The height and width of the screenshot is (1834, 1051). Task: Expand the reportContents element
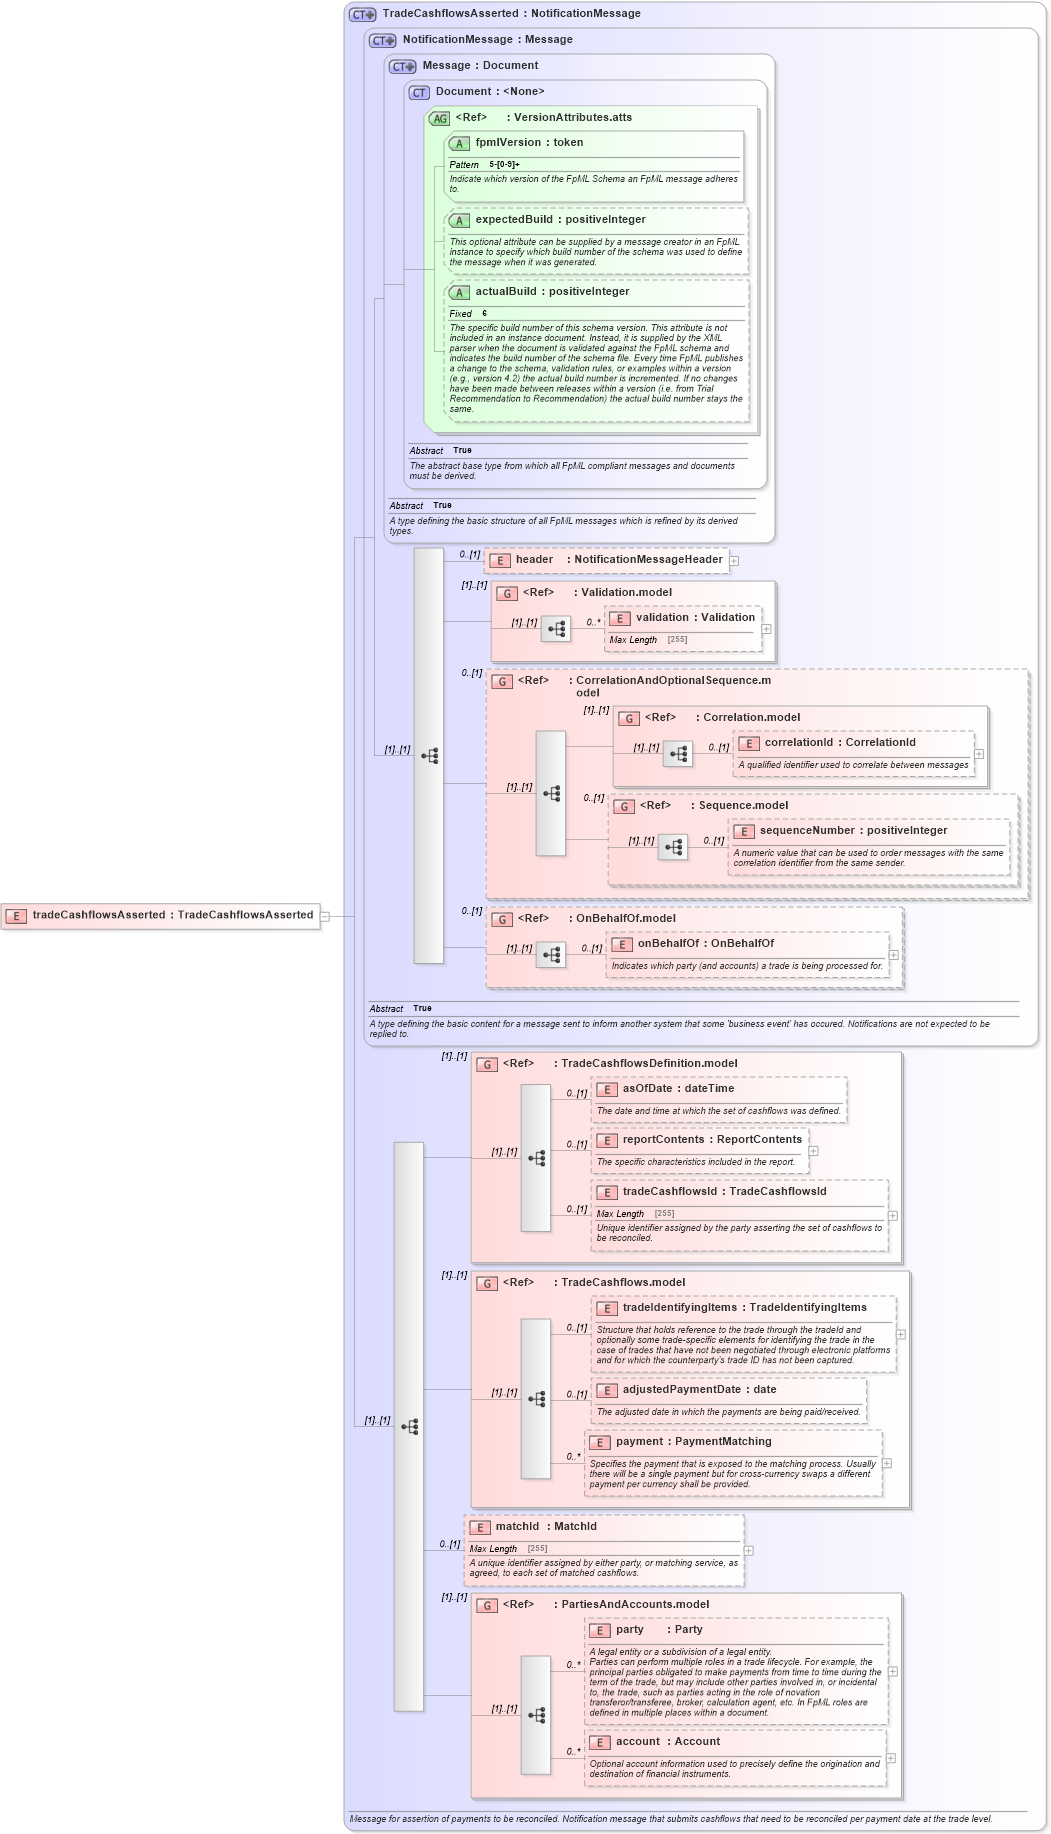point(814,1151)
